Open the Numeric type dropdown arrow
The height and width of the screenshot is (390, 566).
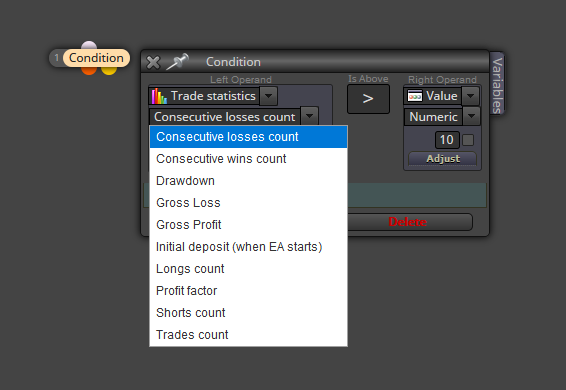(x=471, y=116)
